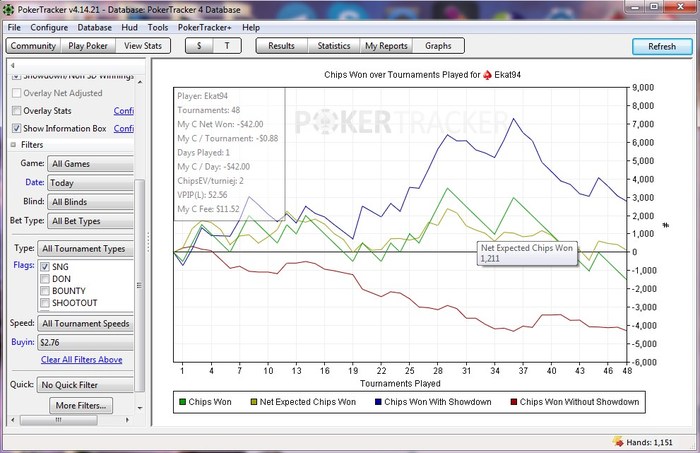
Task: Uncheck Show Information Box
Action: pos(17,128)
